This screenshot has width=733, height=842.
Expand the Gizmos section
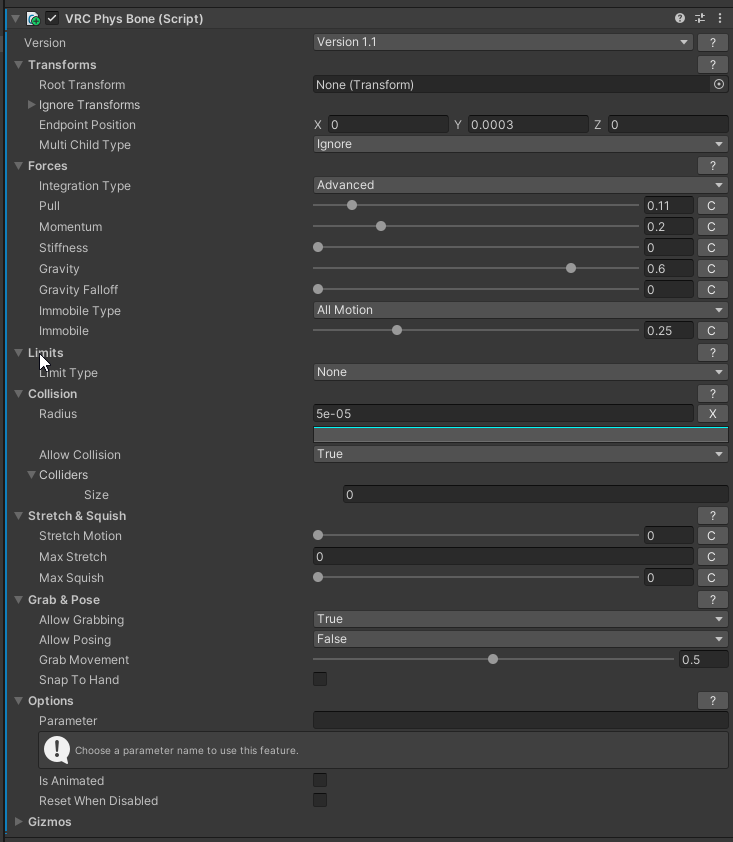point(19,822)
